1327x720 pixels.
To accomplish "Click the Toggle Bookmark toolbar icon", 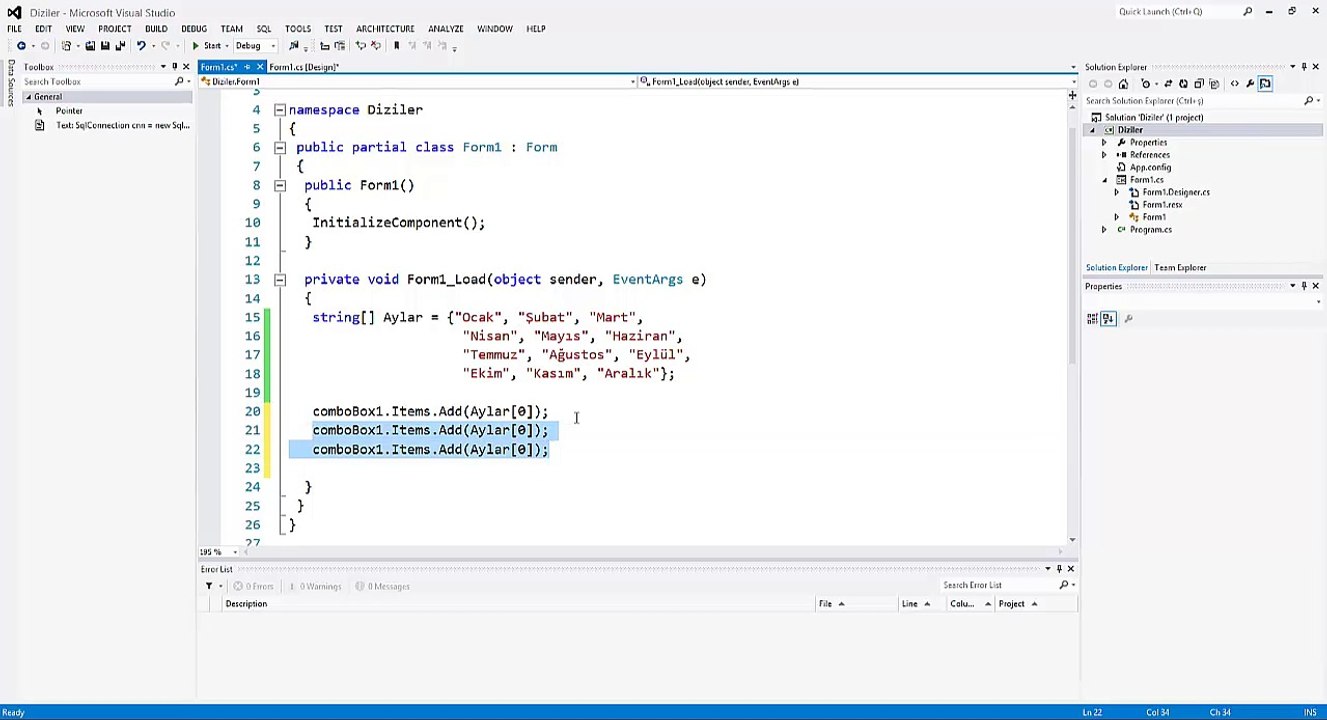I will tap(396, 46).
